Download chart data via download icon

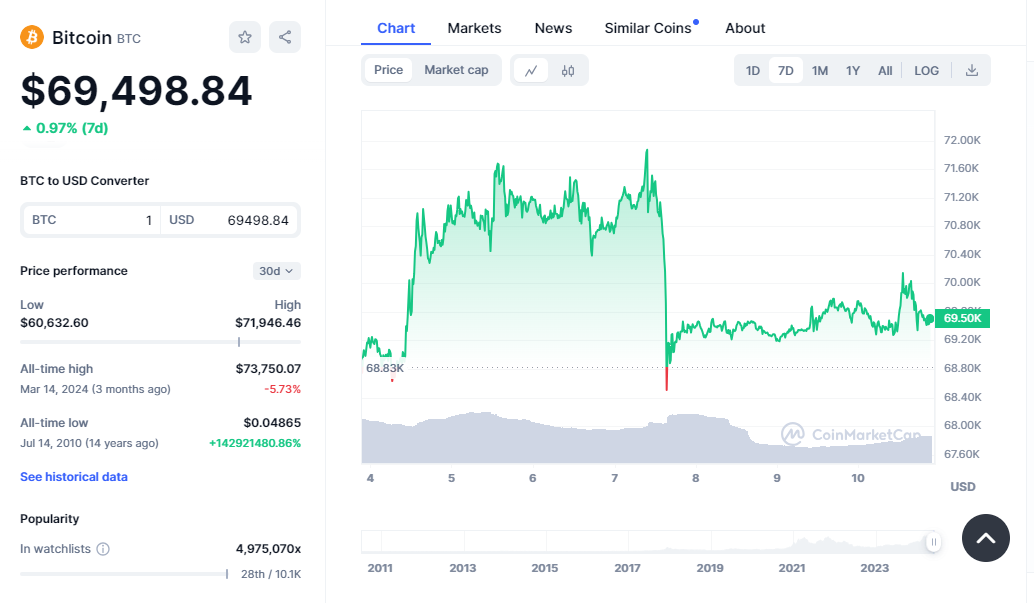coord(971,71)
